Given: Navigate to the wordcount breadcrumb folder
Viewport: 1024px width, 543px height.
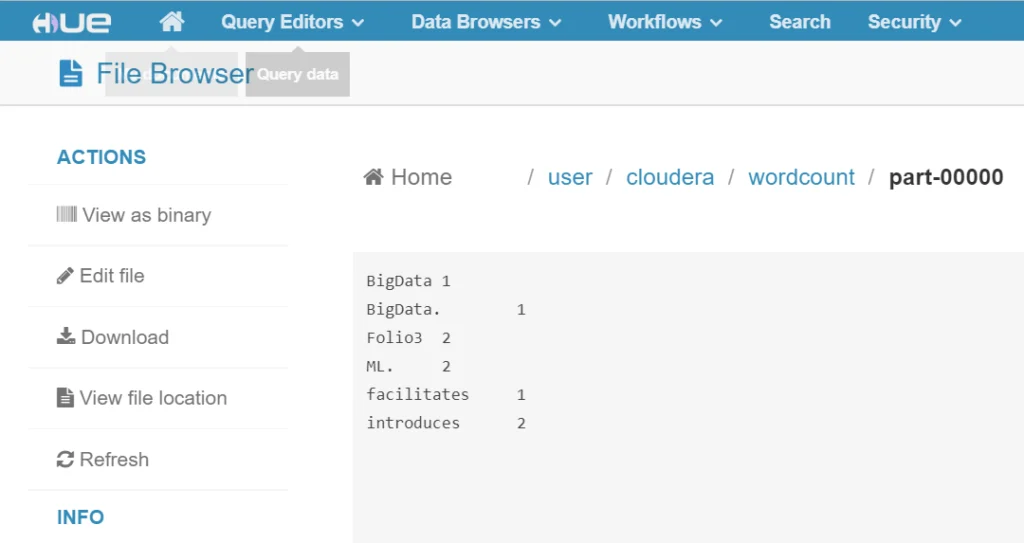Looking at the screenshot, I should point(801,177).
